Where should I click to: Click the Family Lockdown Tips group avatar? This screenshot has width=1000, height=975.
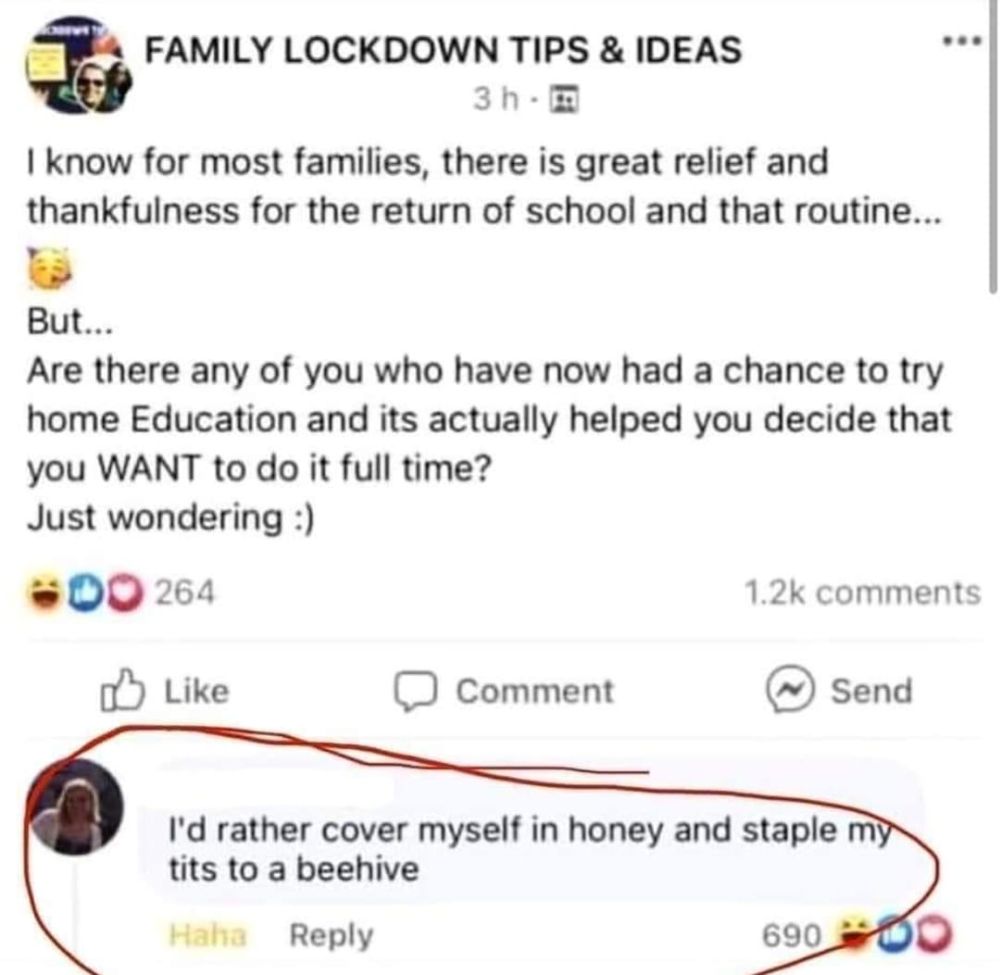pyautogui.click(x=79, y=67)
